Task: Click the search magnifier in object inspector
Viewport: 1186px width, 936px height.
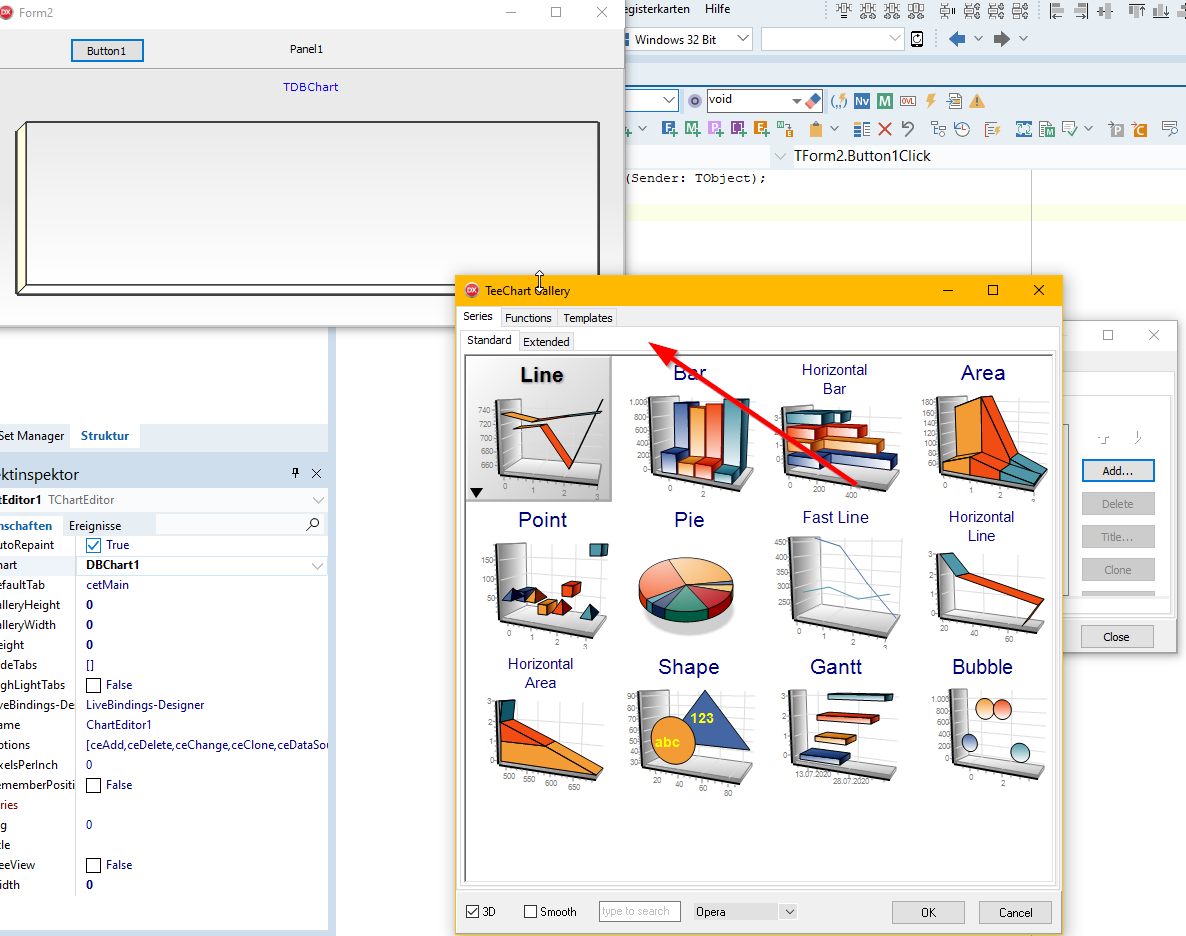Action: click(x=312, y=524)
